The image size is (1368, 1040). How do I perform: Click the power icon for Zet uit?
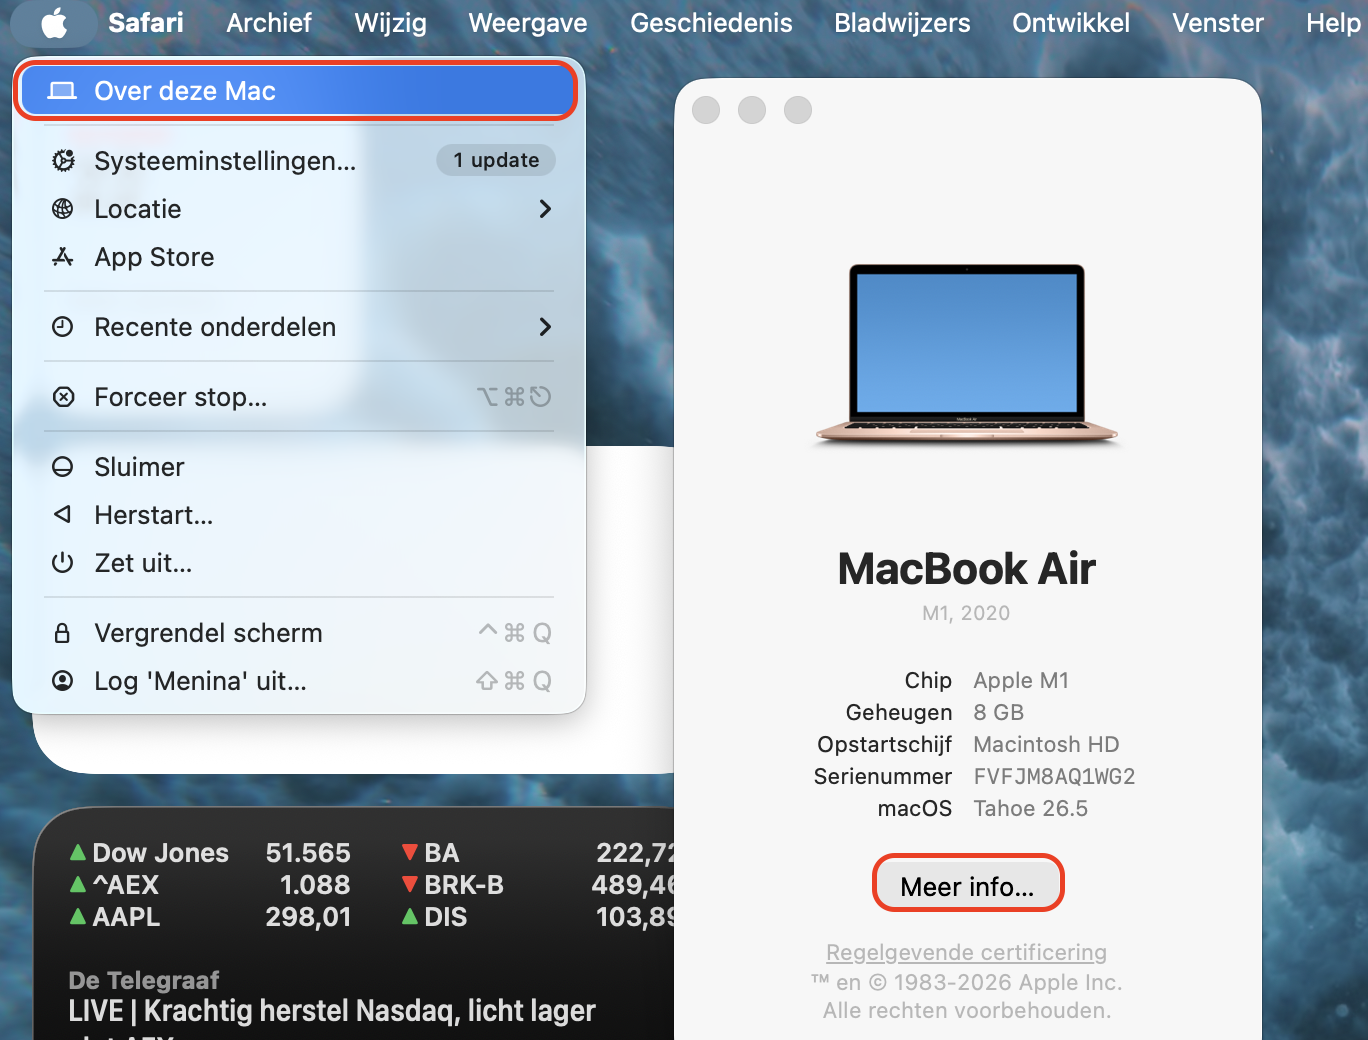pyautogui.click(x=63, y=563)
